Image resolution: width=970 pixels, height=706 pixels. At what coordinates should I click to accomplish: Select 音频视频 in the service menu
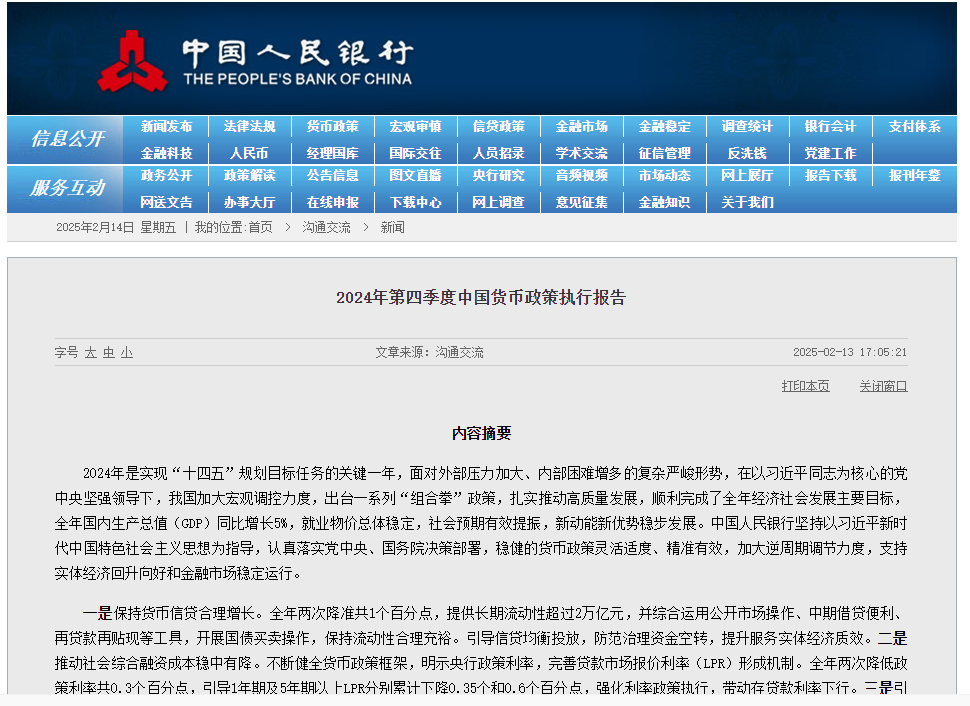click(x=581, y=176)
